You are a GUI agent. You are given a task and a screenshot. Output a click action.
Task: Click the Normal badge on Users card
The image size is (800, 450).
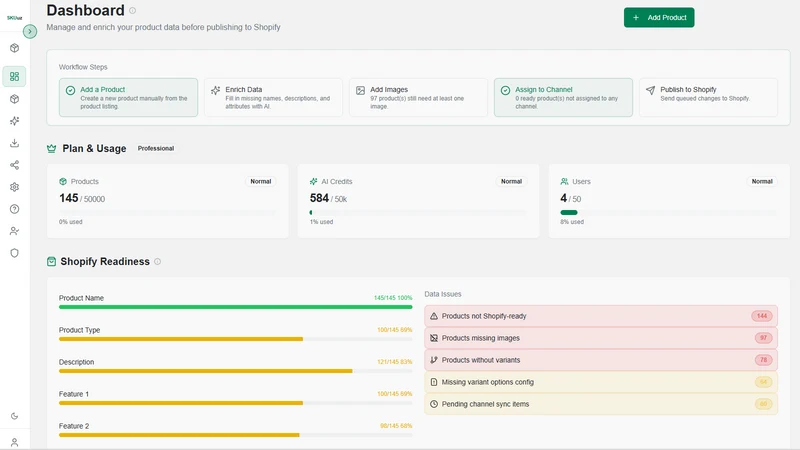pyautogui.click(x=762, y=181)
